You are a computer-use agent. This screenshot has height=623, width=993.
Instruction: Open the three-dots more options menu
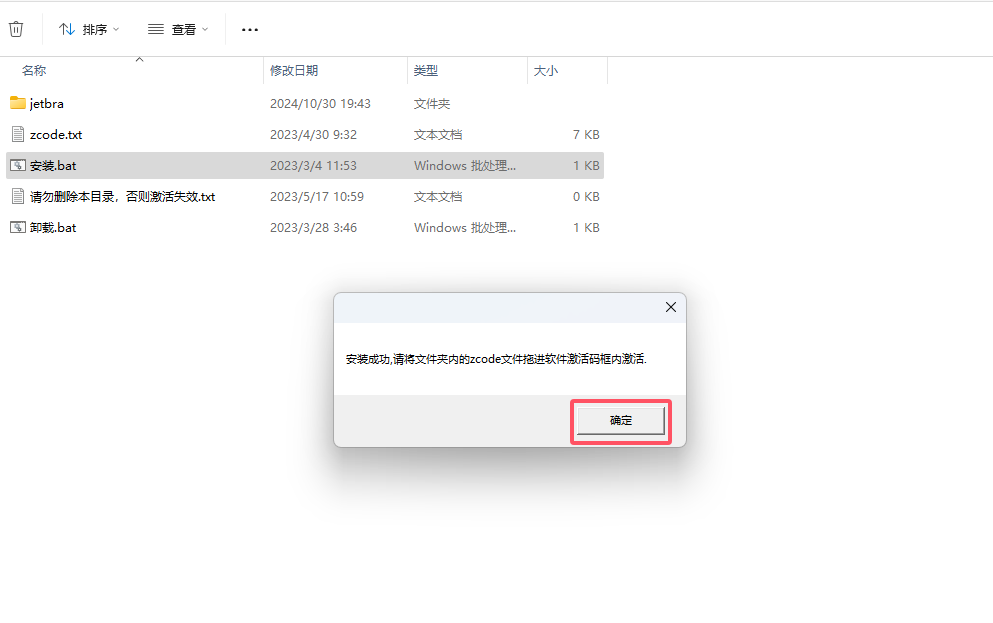coord(250,30)
